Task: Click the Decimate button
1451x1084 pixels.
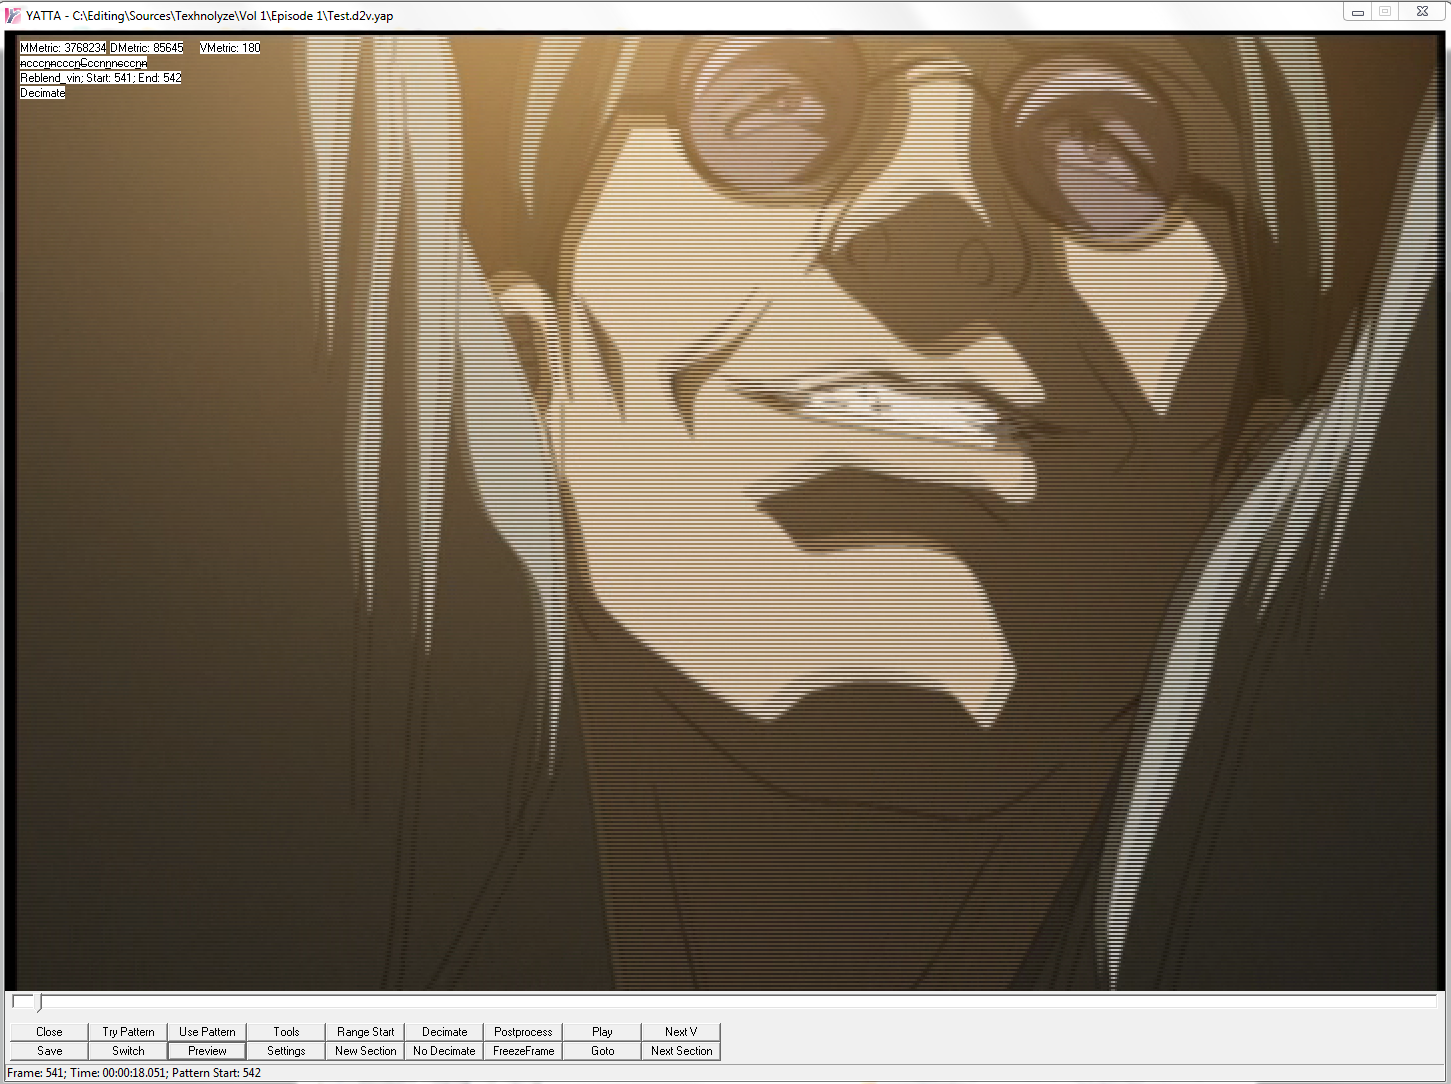Action: click(x=444, y=1031)
